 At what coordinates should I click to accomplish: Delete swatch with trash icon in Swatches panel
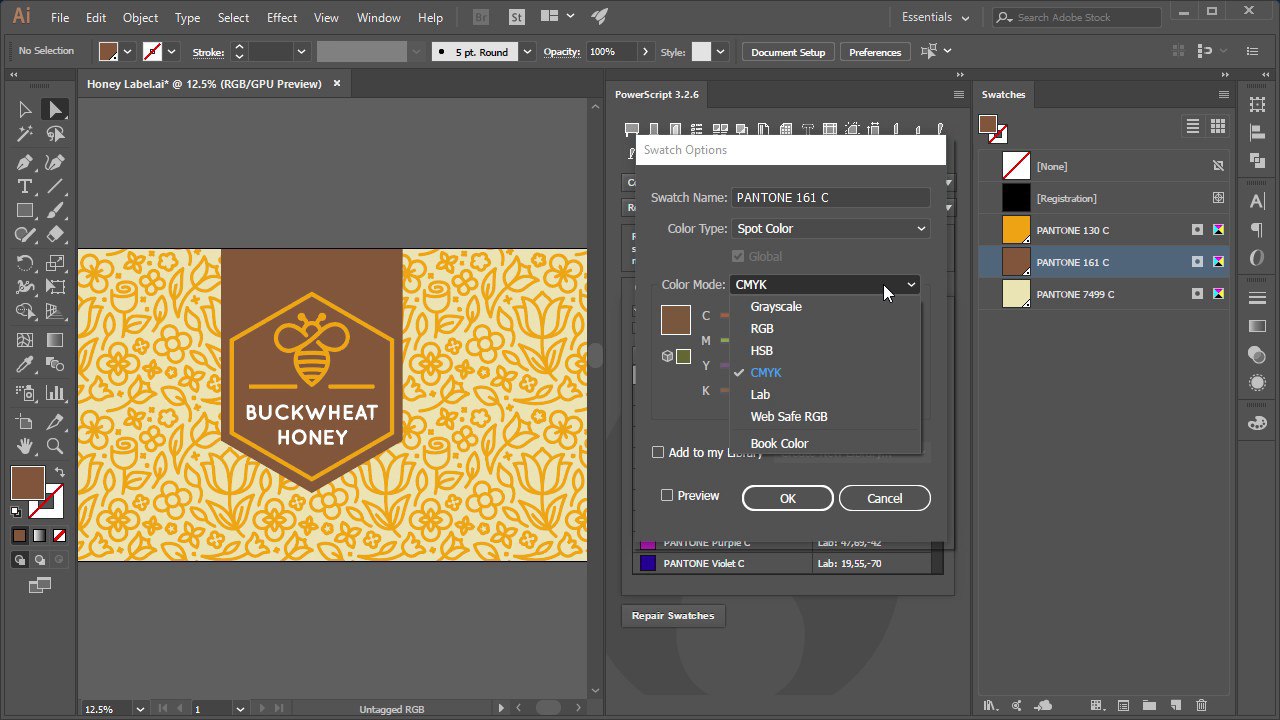[x=1201, y=706]
